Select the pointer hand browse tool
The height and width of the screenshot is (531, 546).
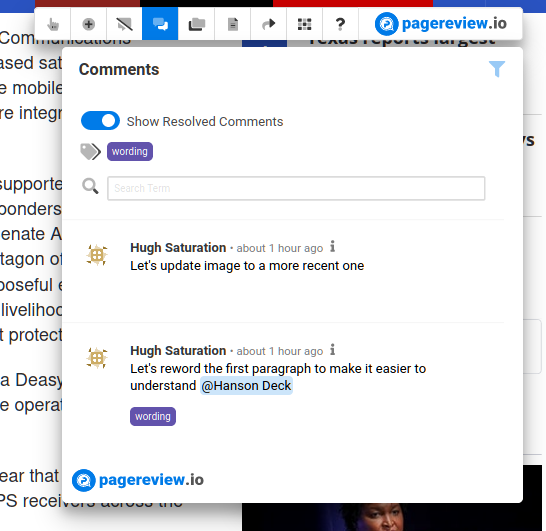pos(53,24)
